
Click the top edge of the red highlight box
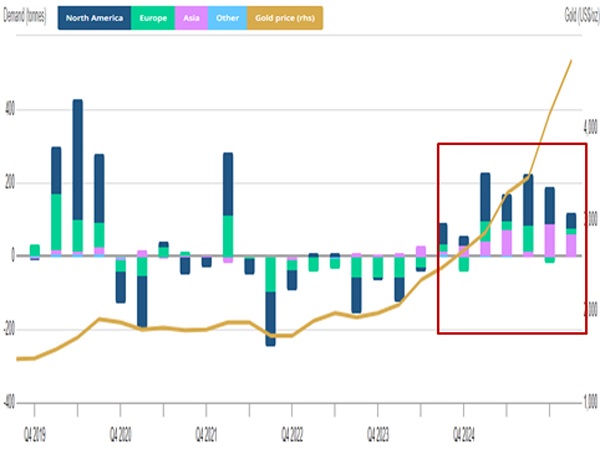[x=511, y=144]
